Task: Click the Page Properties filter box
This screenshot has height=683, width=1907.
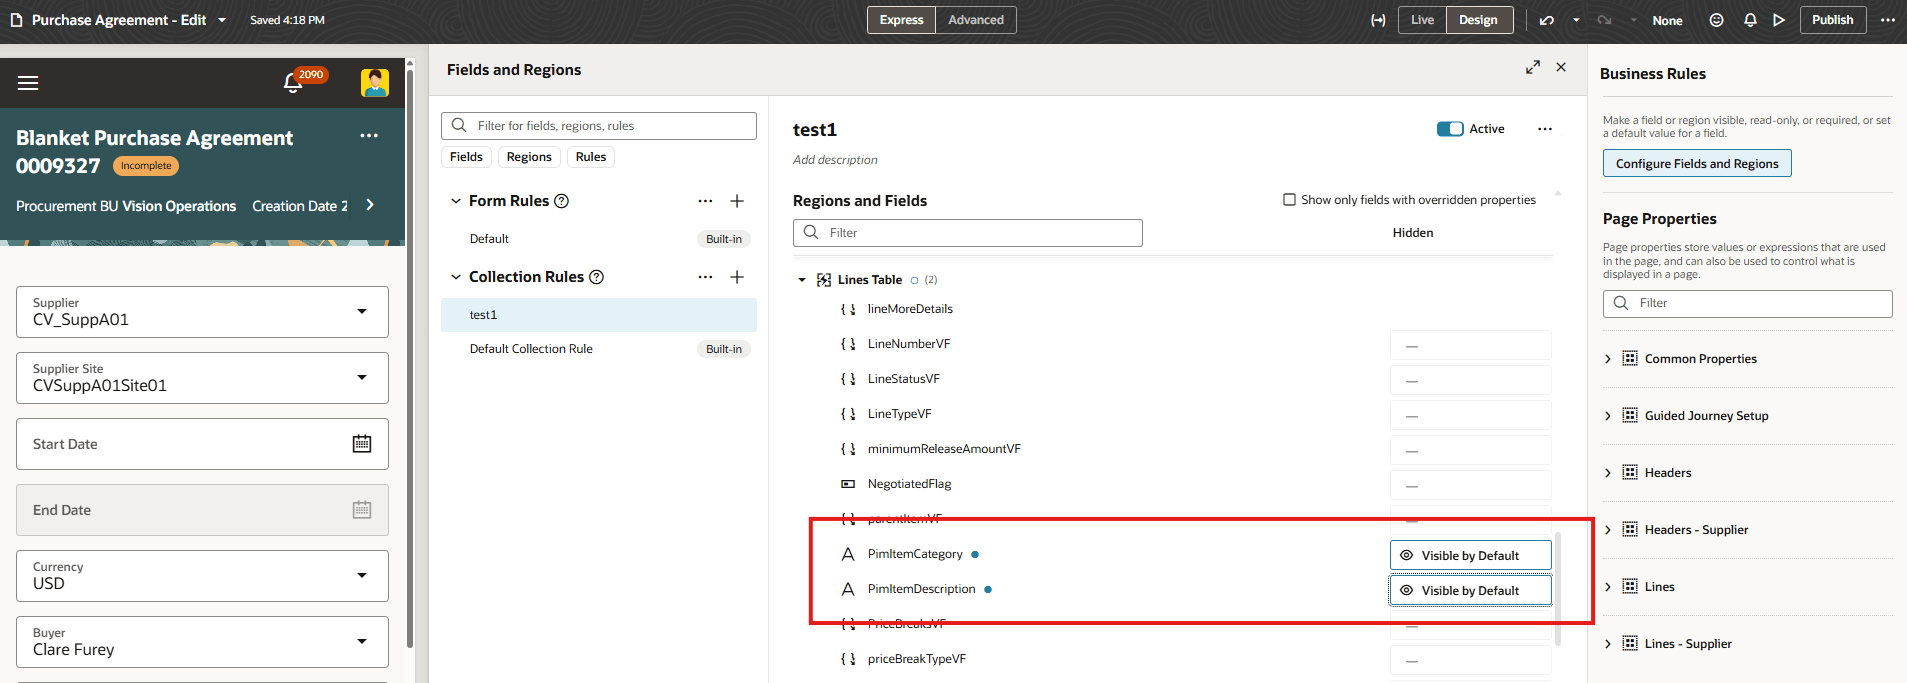Action: 1748,304
